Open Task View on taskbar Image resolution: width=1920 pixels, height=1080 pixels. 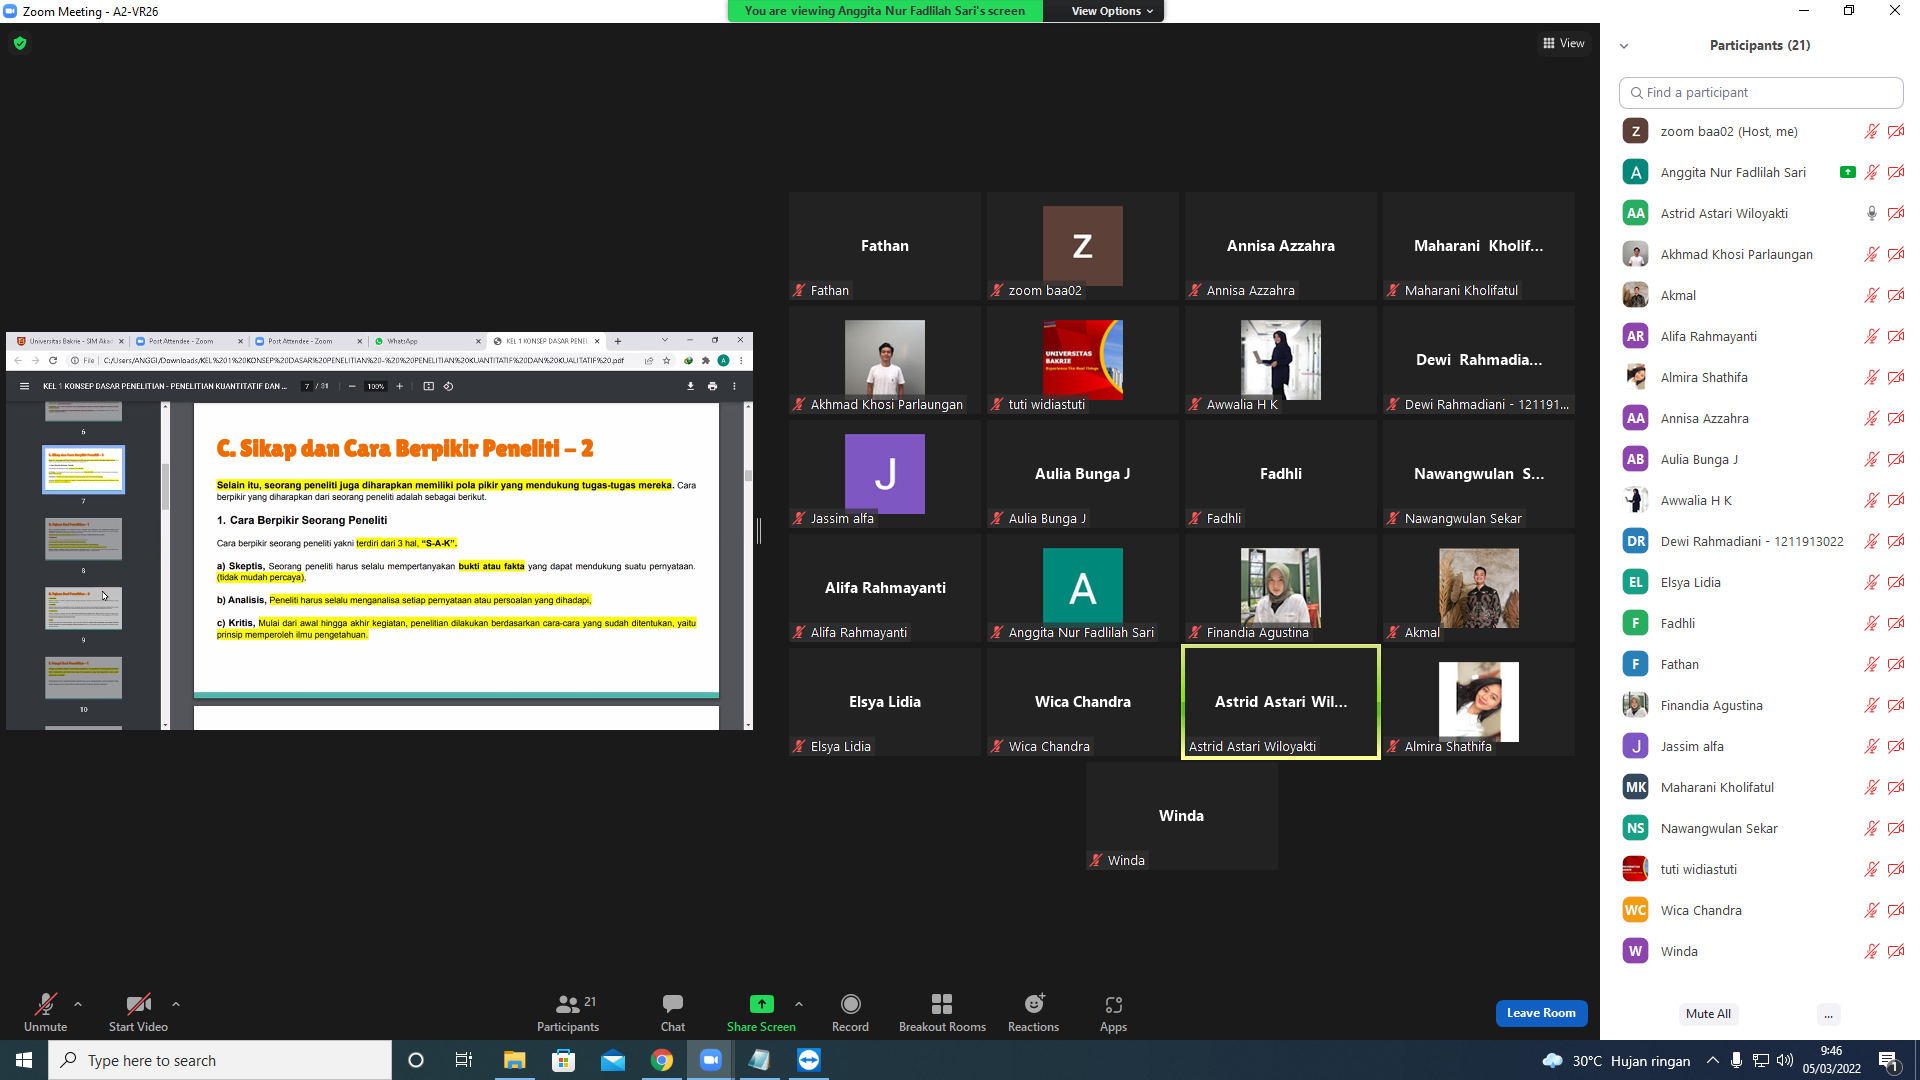tap(464, 1060)
